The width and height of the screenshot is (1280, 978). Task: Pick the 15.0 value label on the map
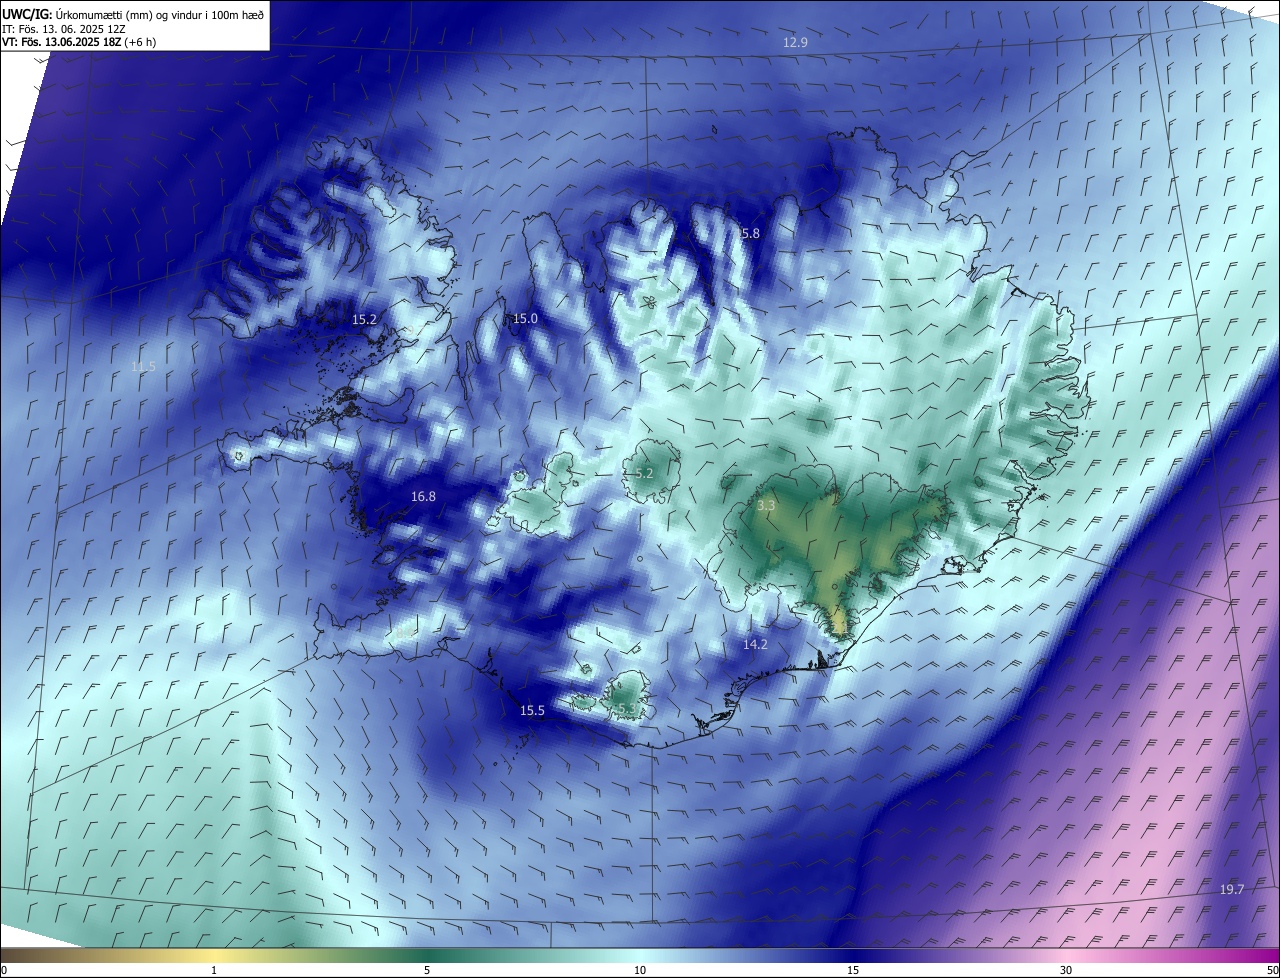(525, 319)
